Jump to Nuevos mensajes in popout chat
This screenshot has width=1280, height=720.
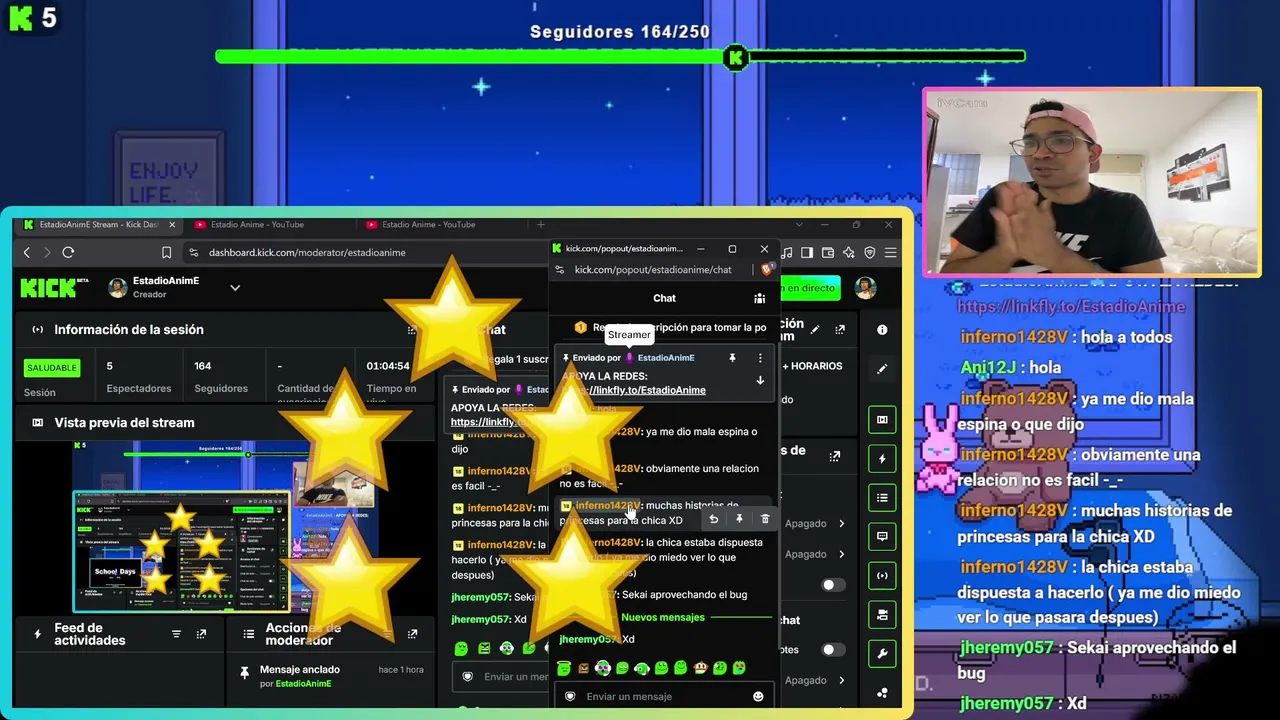click(663, 618)
